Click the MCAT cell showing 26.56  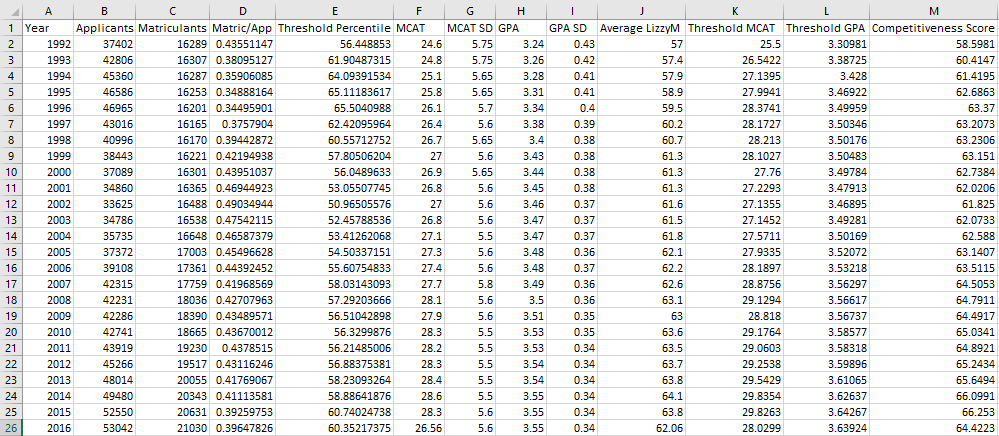coord(419,427)
